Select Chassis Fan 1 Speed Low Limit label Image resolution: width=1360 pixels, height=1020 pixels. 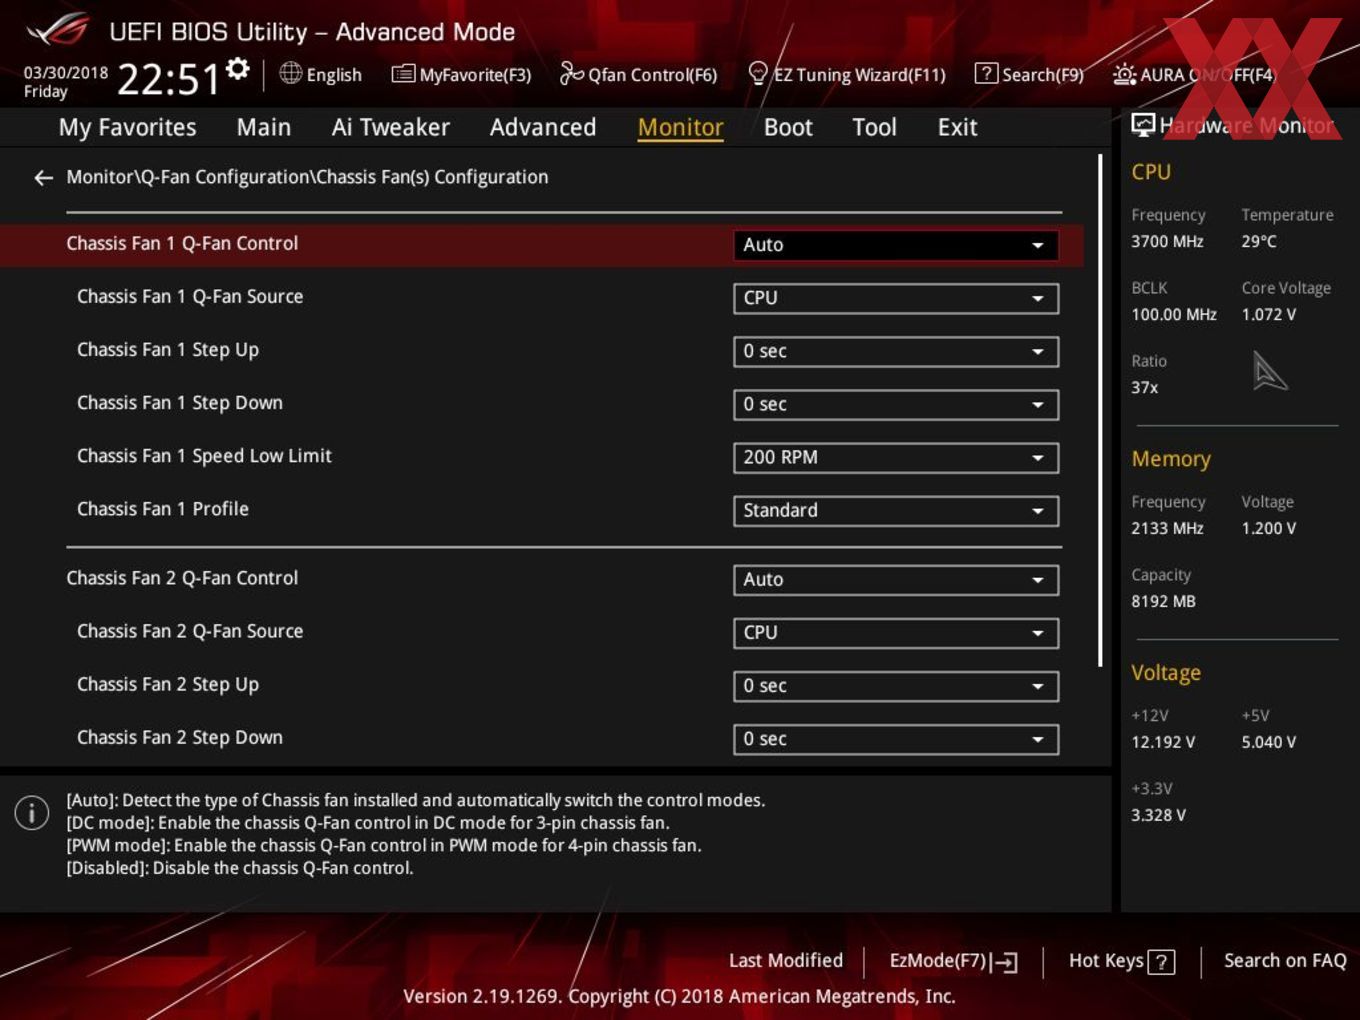click(204, 456)
